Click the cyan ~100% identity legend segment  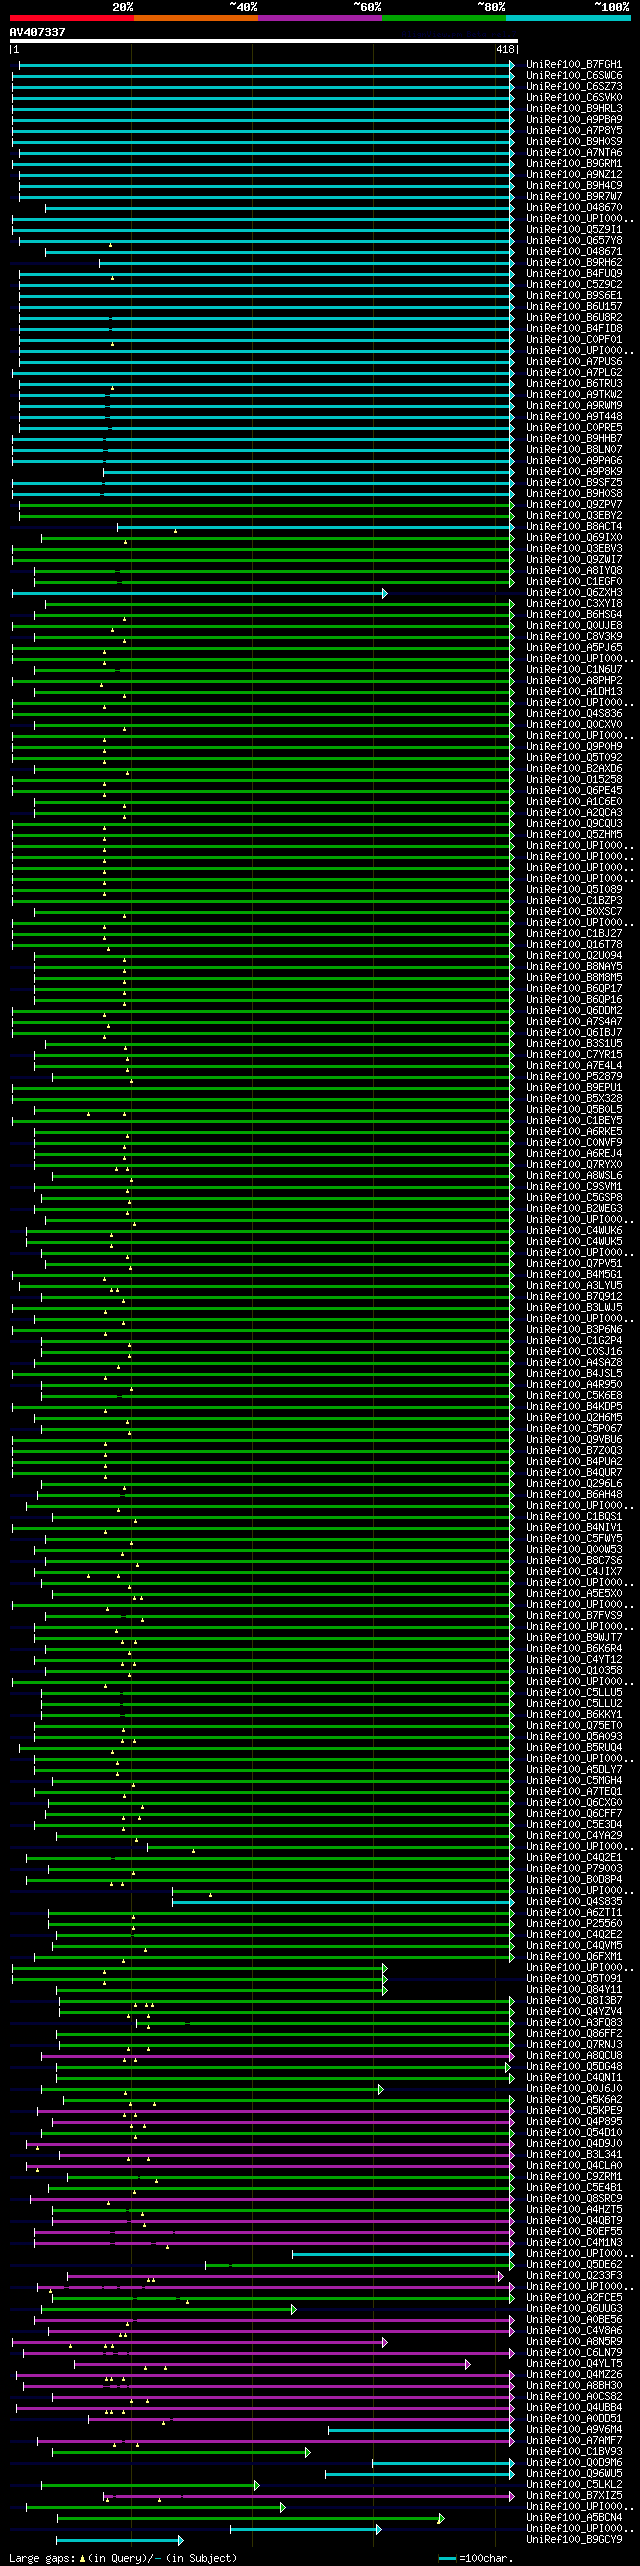567,18
